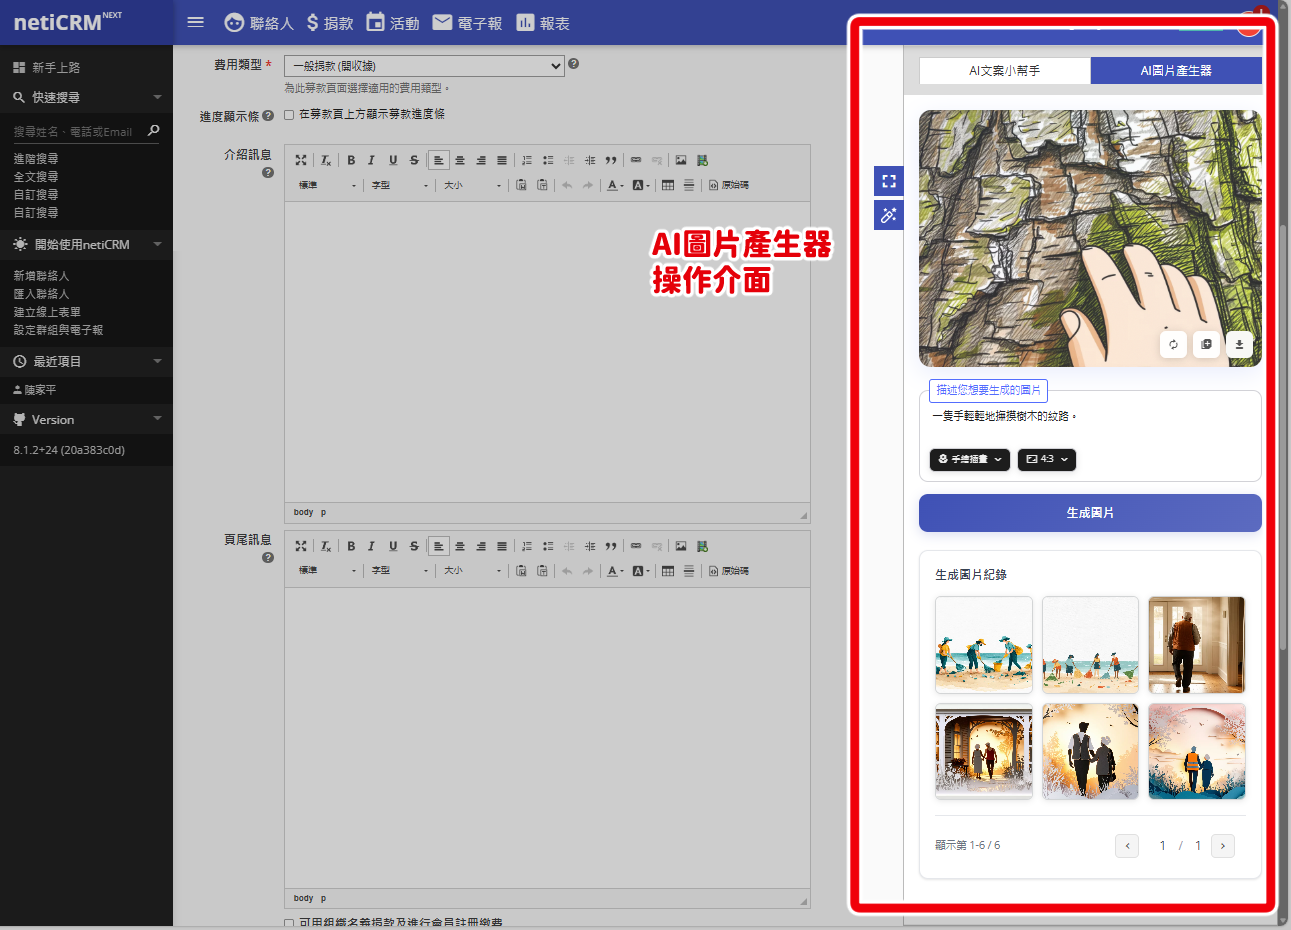Image resolution: width=1291 pixels, height=930 pixels.
Task: Open text color picker in 介紹訊息 editor
Action: [x=614, y=185]
